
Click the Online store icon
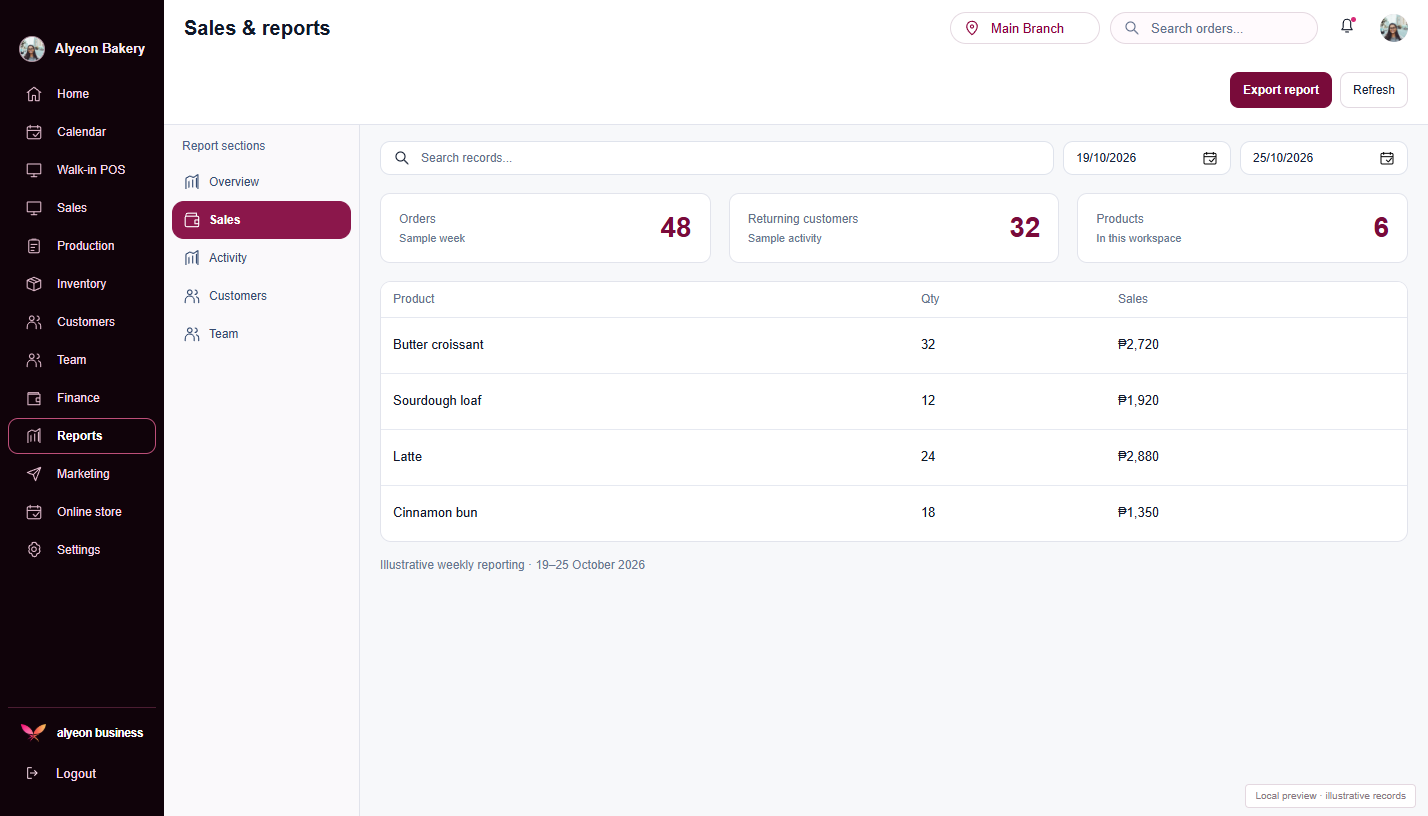tap(34, 512)
